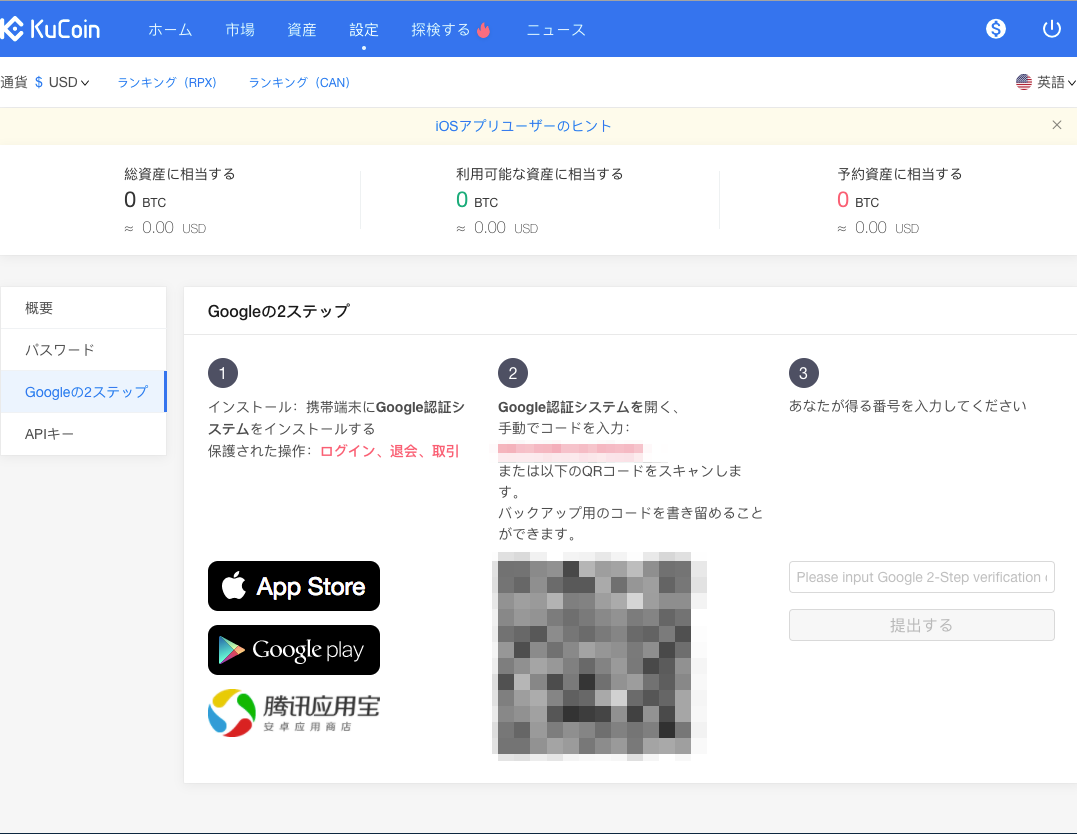Open the Google play download badge

click(x=294, y=650)
